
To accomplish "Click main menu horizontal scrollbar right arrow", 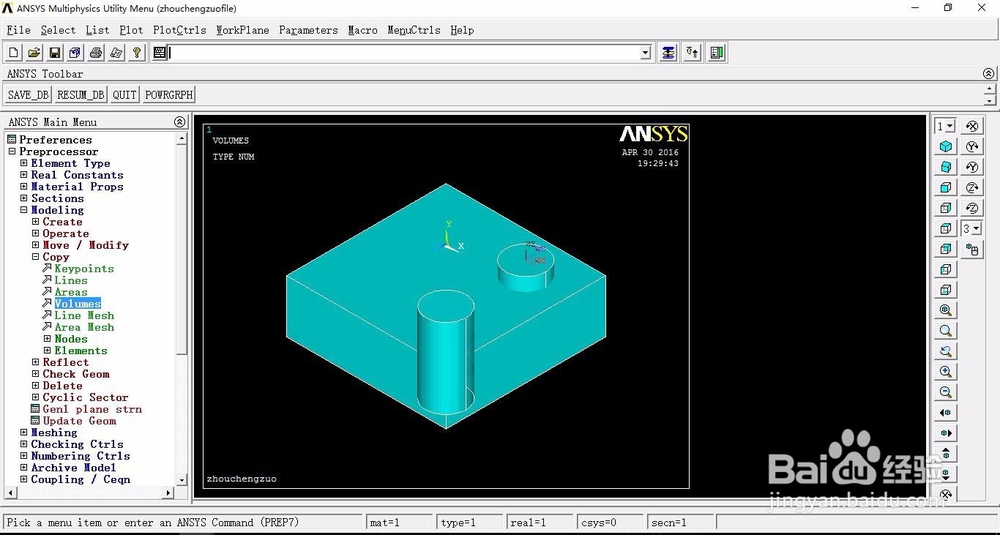I will (168, 492).
